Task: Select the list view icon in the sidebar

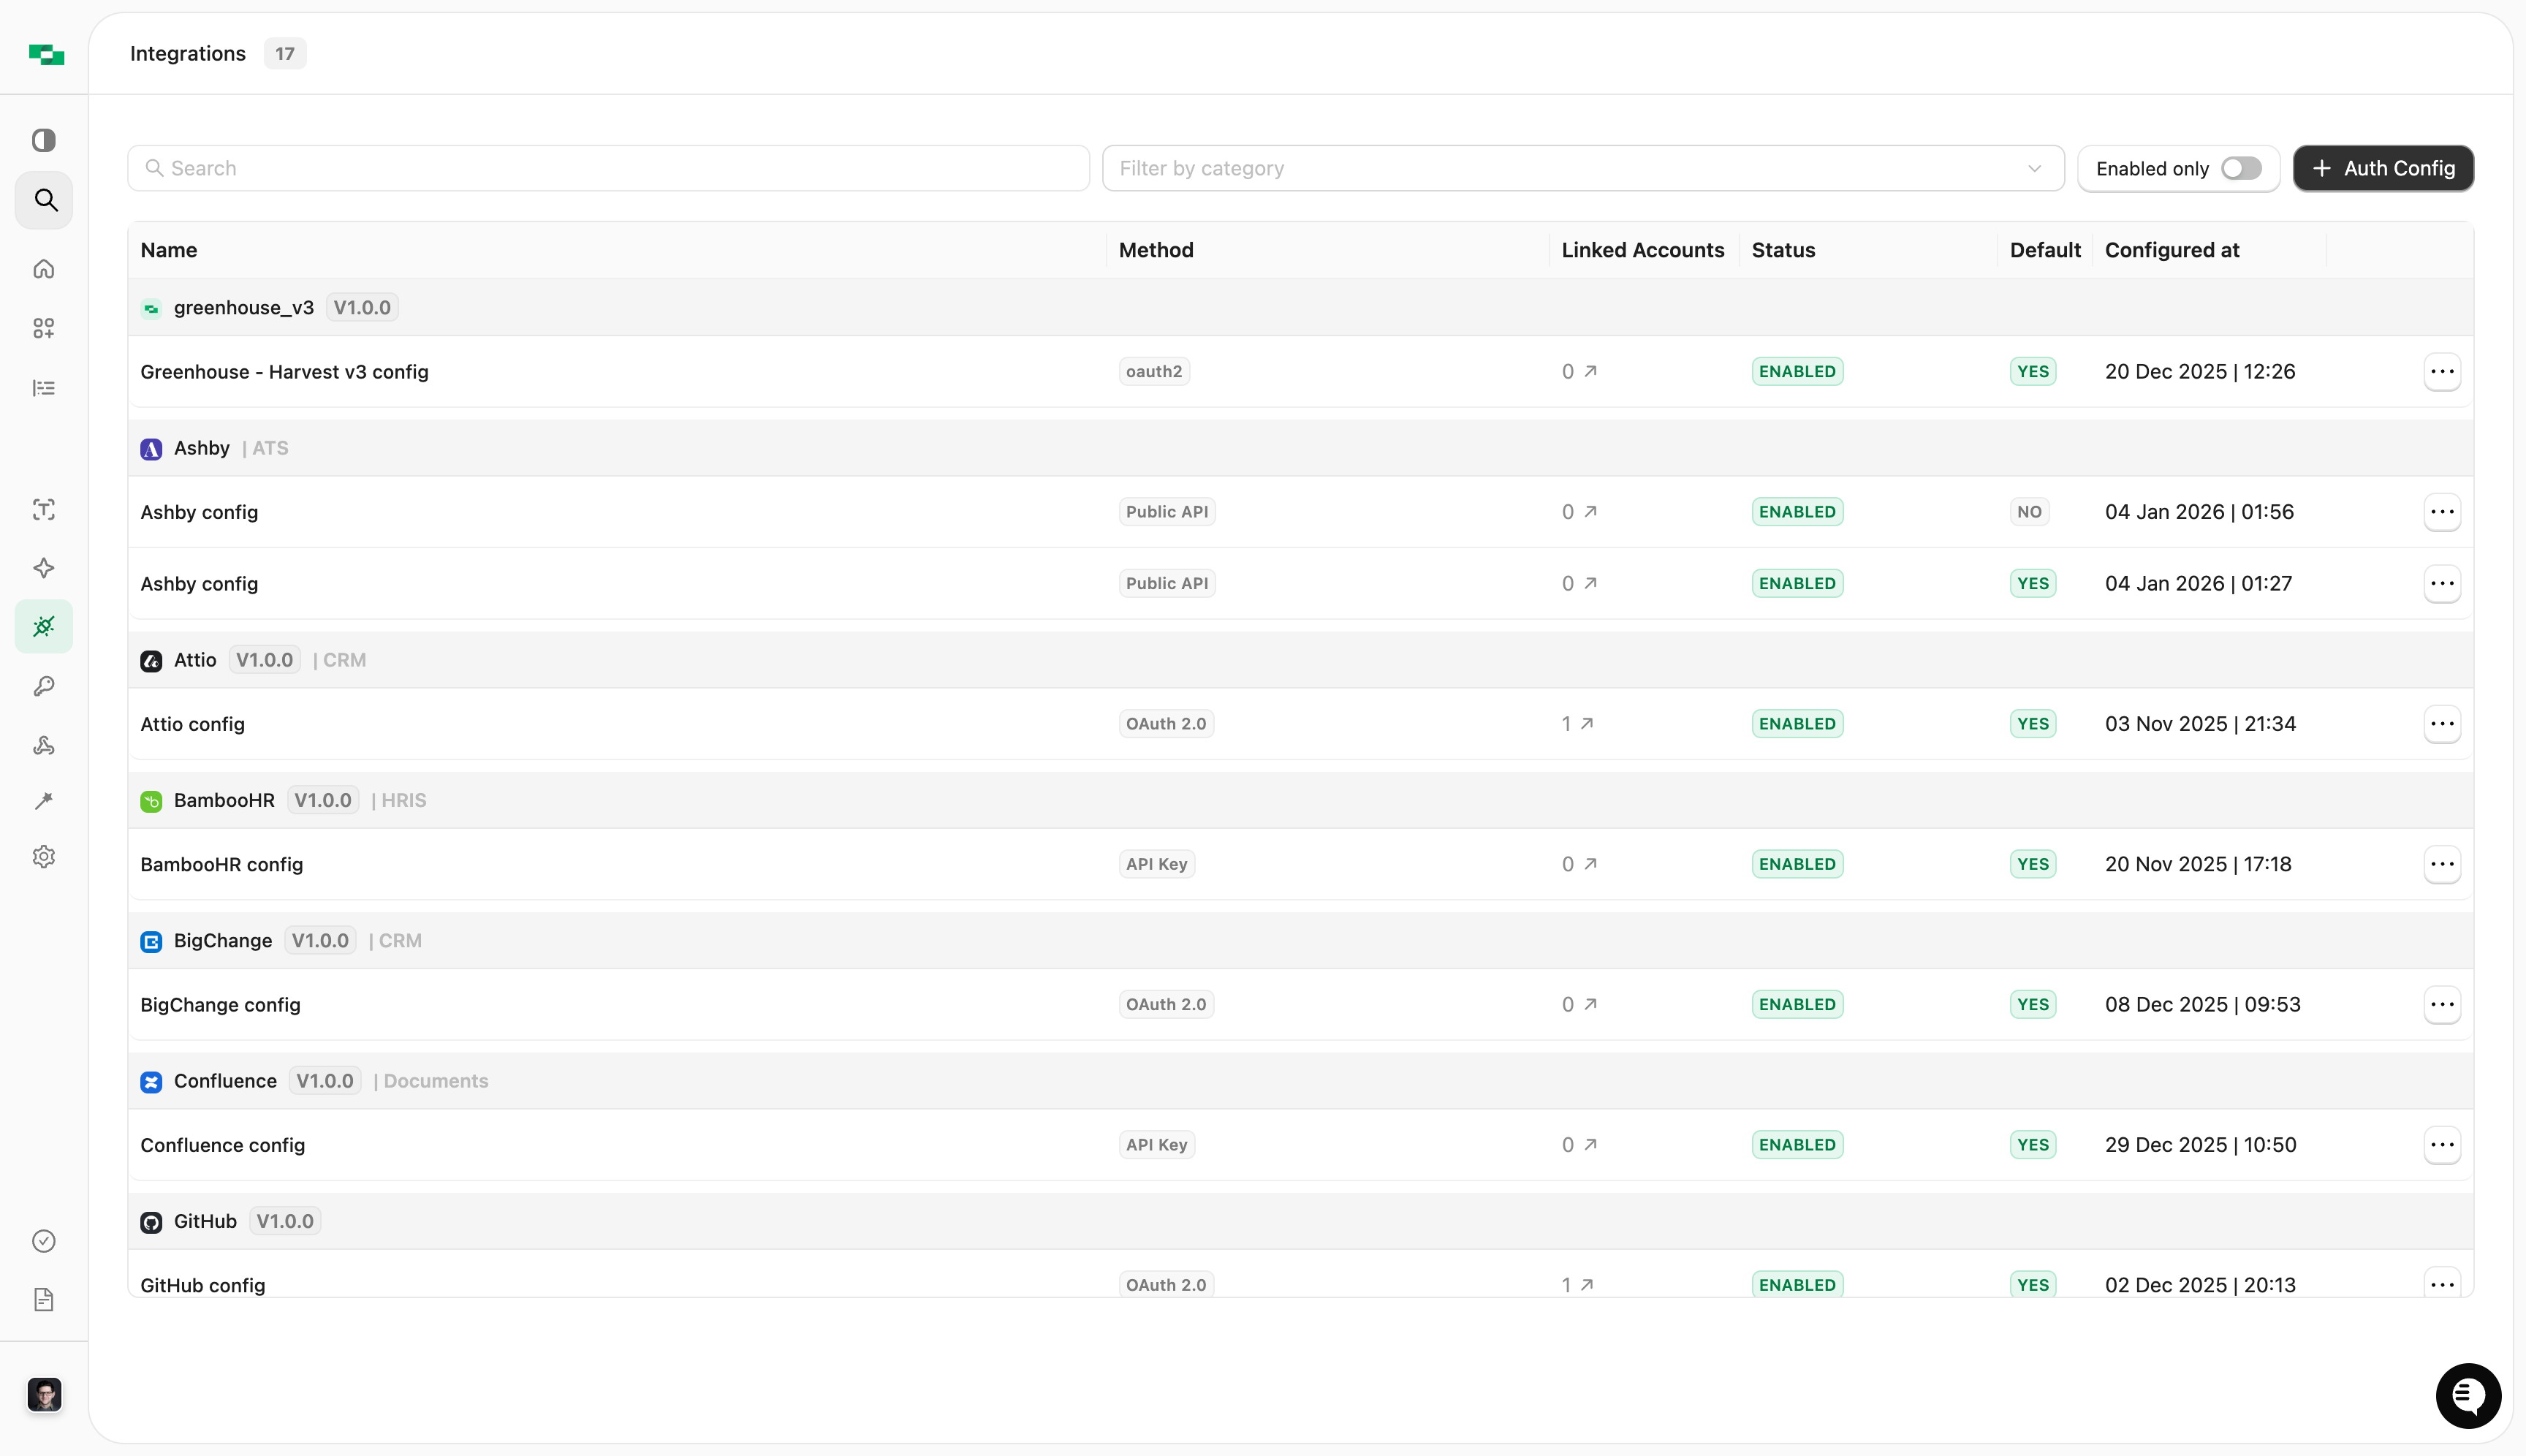Action: (x=44, y=387)
